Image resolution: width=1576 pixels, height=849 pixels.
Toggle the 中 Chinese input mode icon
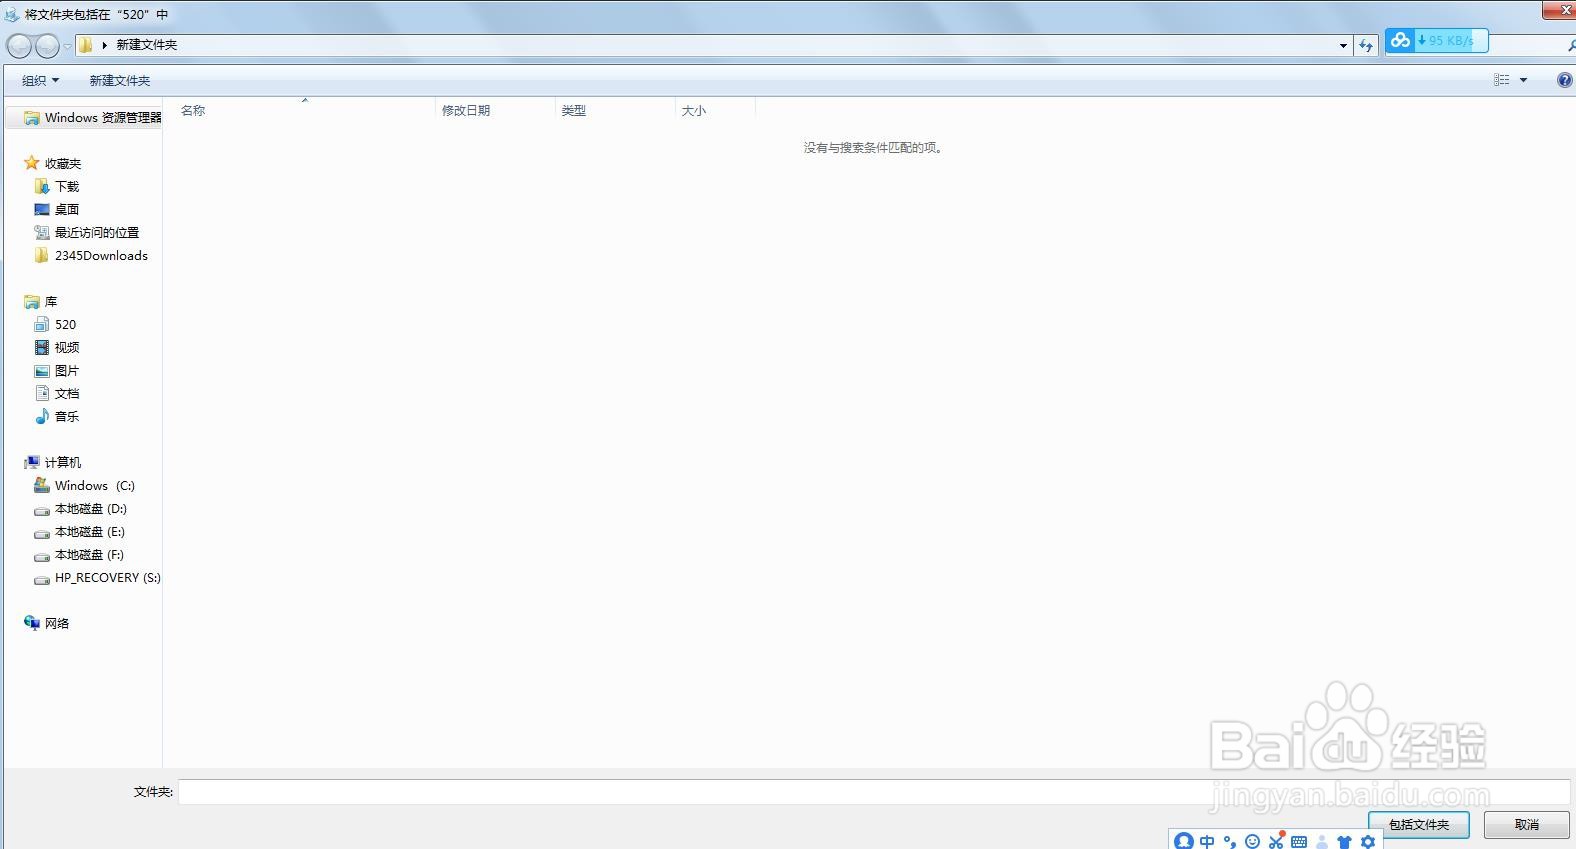pyautogui.click(x=1207, y=842)
